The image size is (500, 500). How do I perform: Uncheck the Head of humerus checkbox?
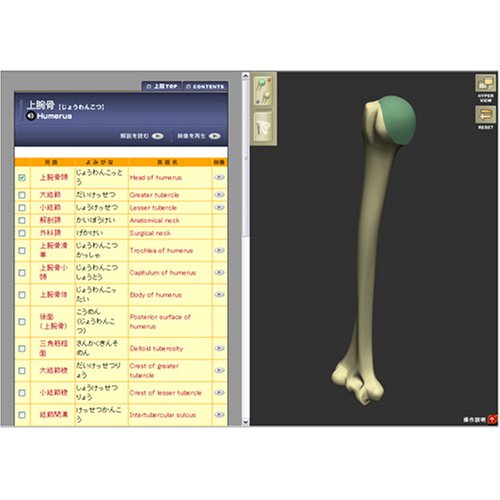click(22, 177)
